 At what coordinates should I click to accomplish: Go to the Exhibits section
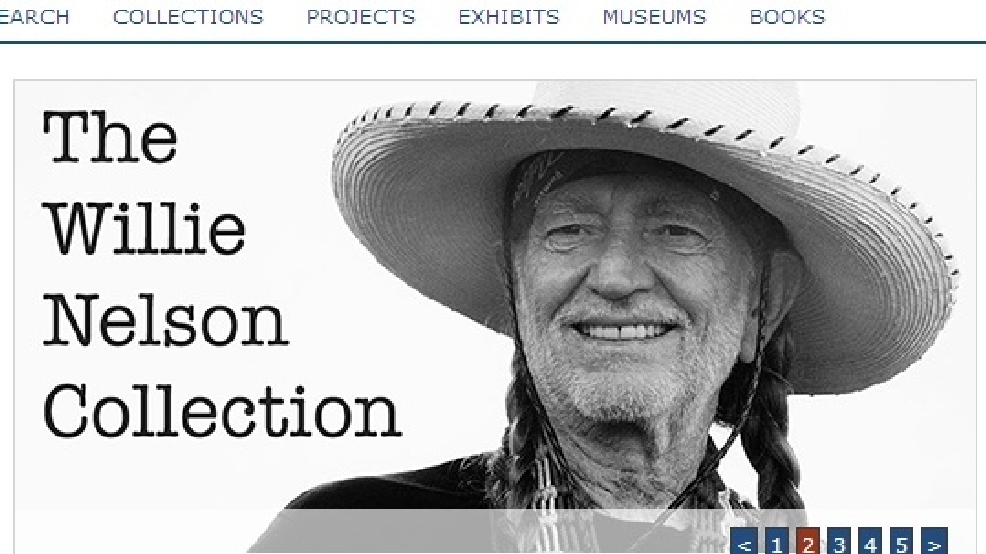[509, 17]
